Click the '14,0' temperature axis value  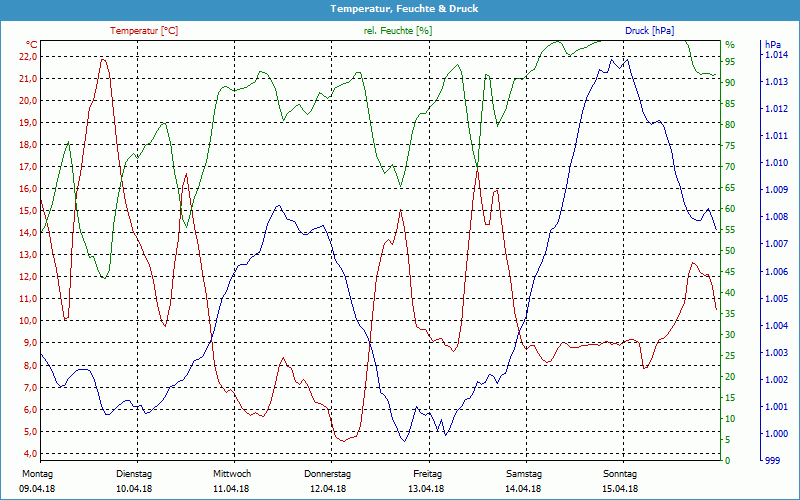(28, 233)
